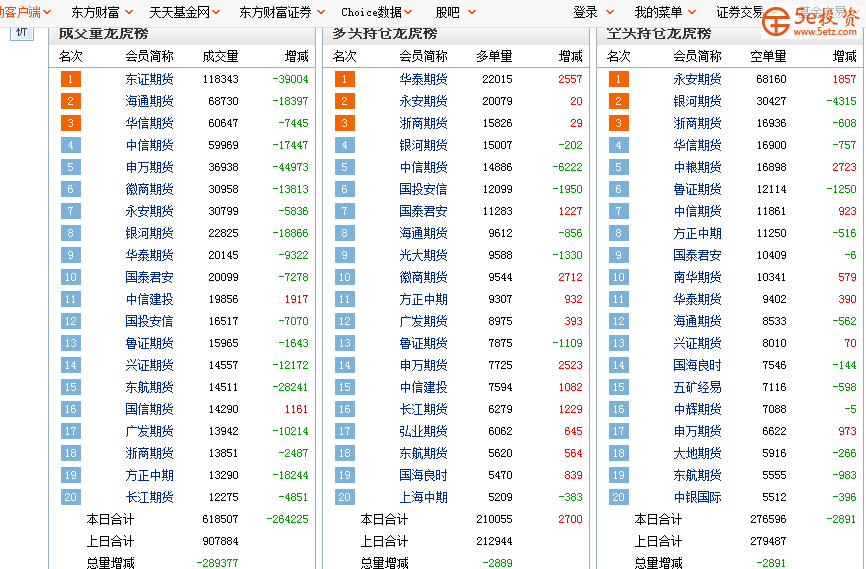This screenshot has height=569, width=866.
Task: Select short volume value 68160
Action: point(771,79)
